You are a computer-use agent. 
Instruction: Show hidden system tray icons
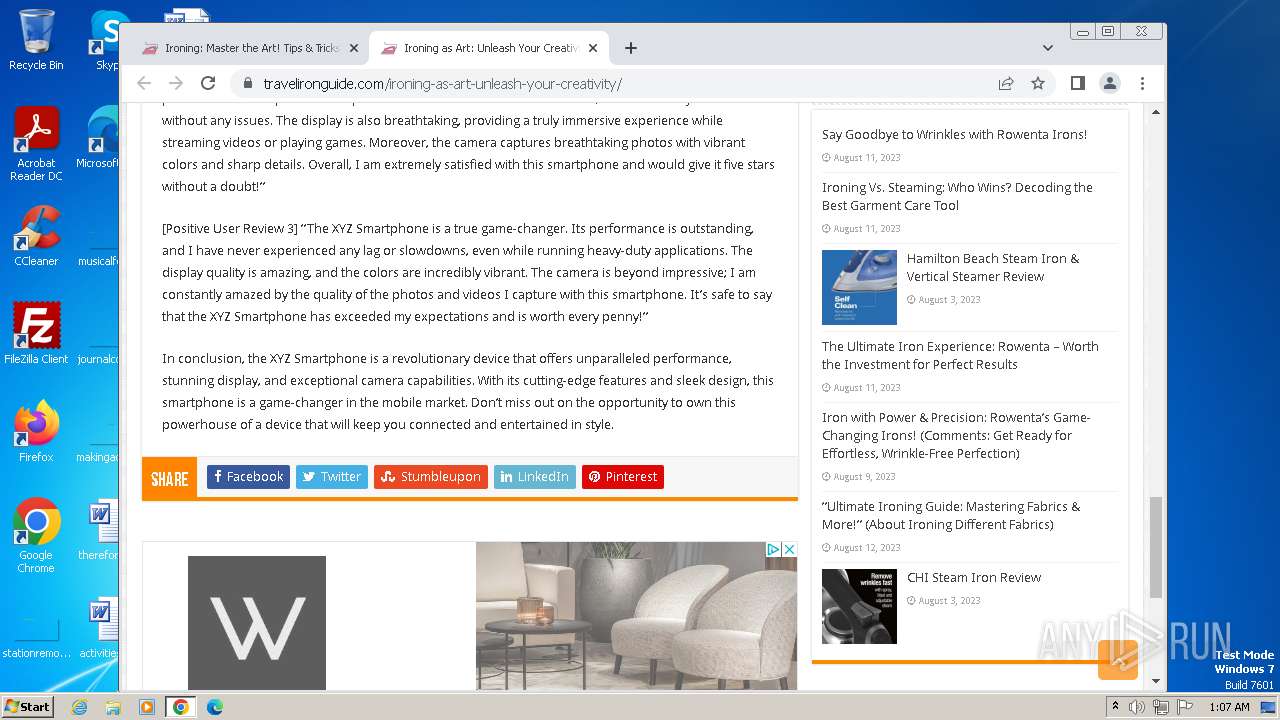1115,706
